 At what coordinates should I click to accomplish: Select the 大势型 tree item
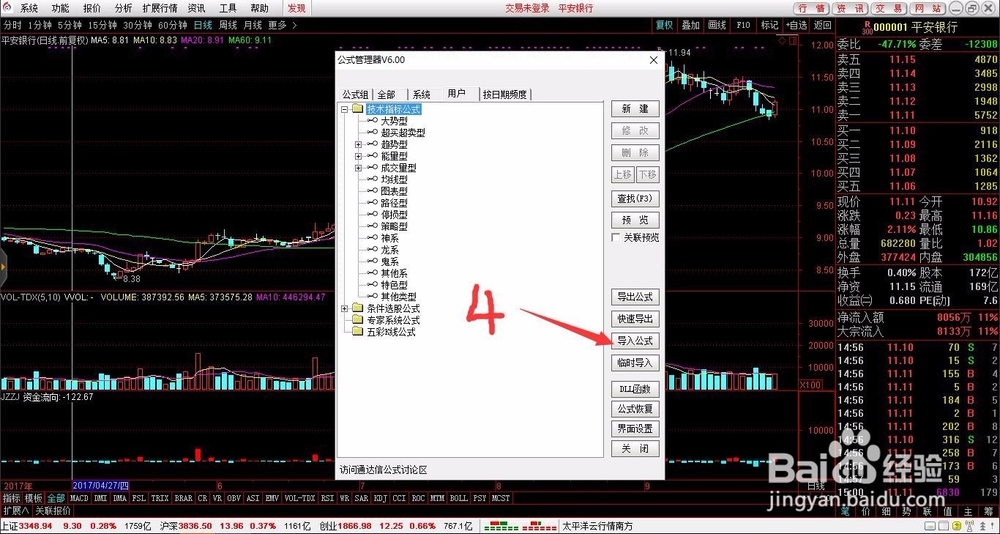(394, 121)
